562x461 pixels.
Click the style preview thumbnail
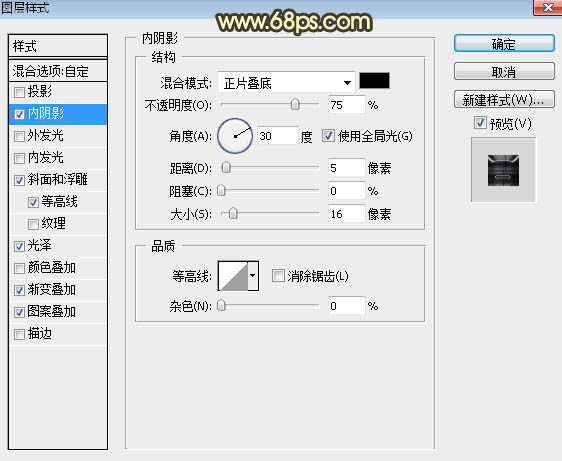pos(503,170)
